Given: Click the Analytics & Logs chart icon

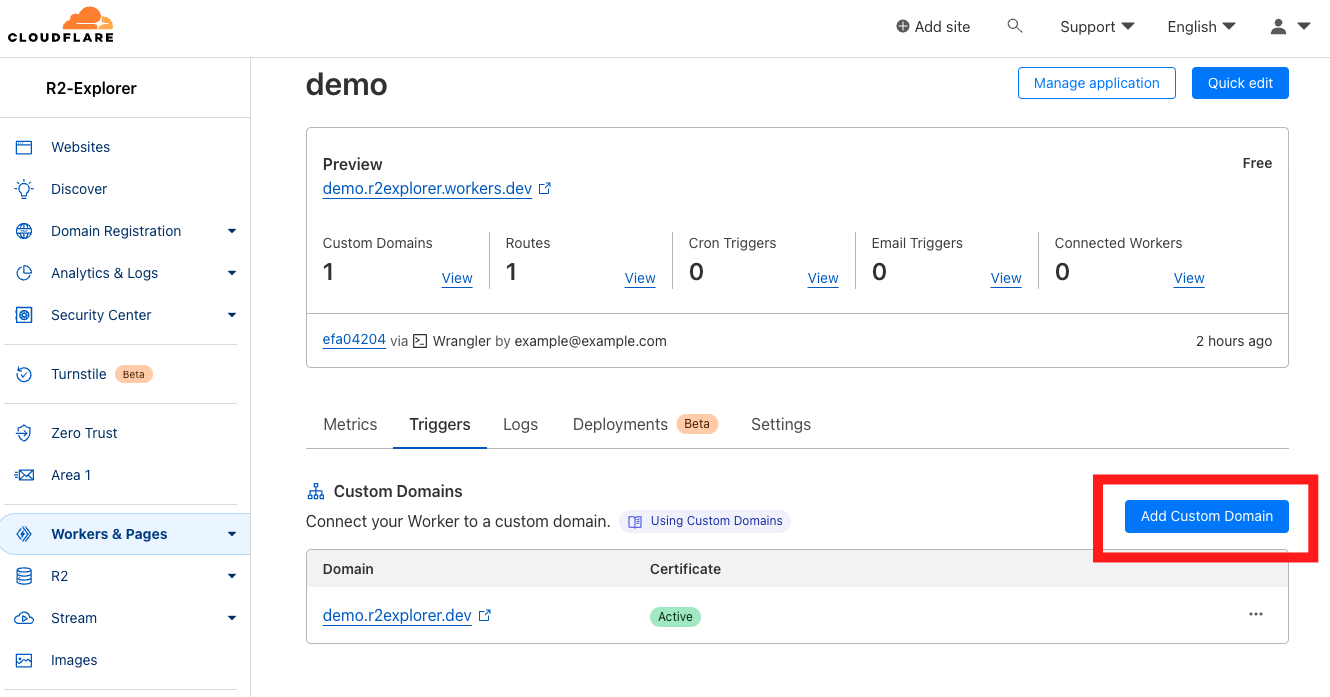Looking at the screenshot, I should coord(24,273).
